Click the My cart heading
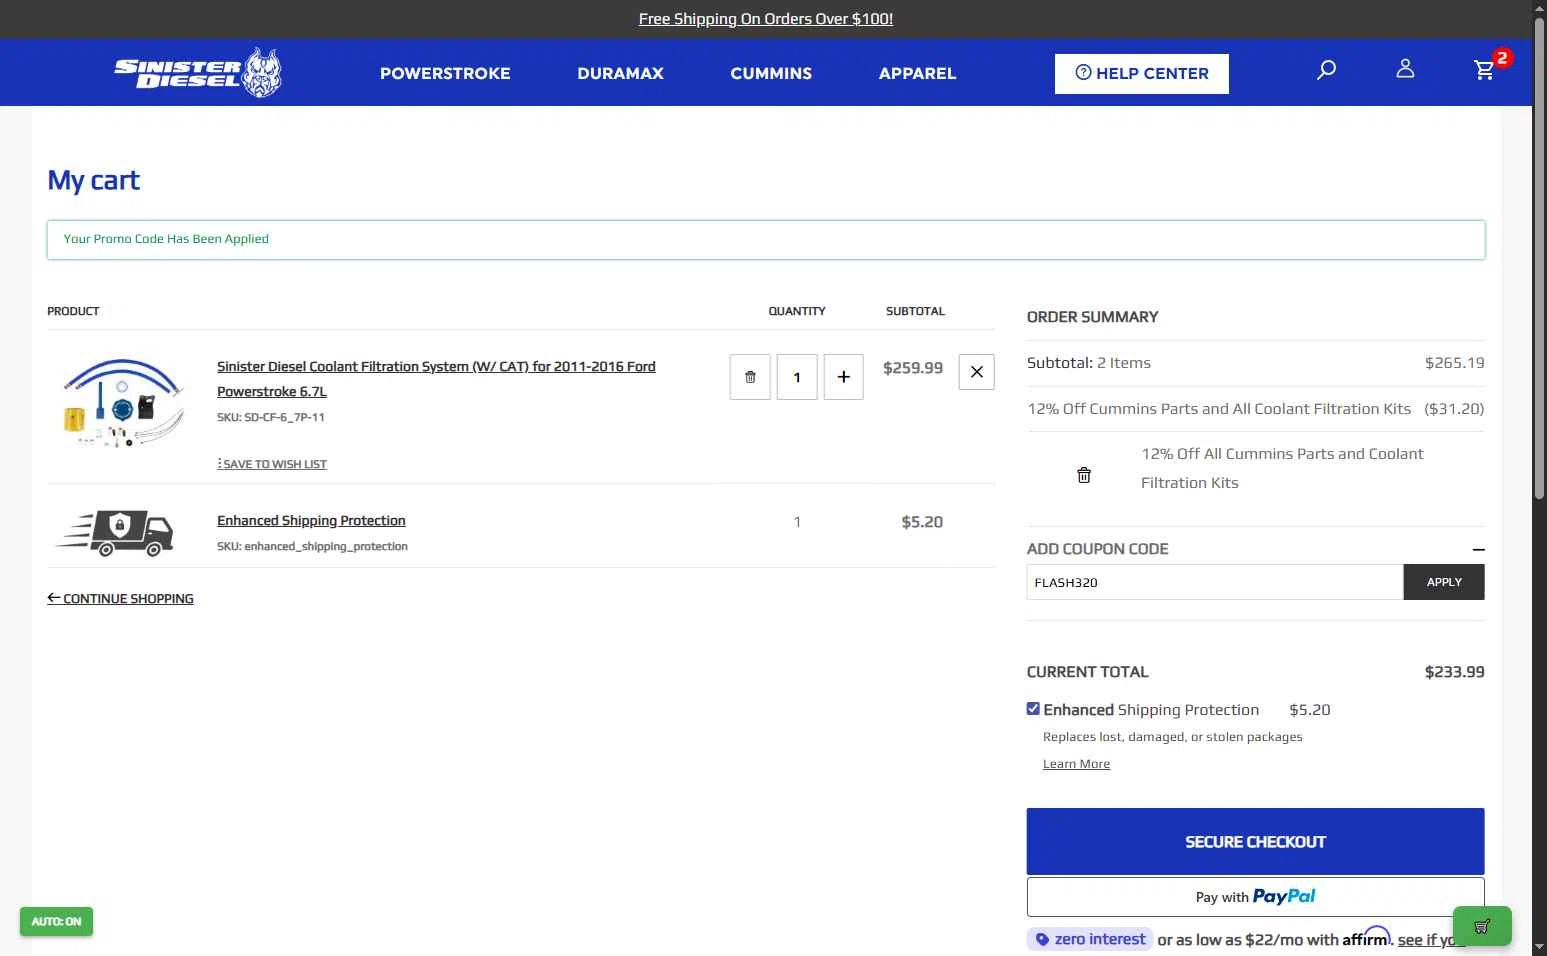Viewport: 1547px width, 956px height. point(94,181)
